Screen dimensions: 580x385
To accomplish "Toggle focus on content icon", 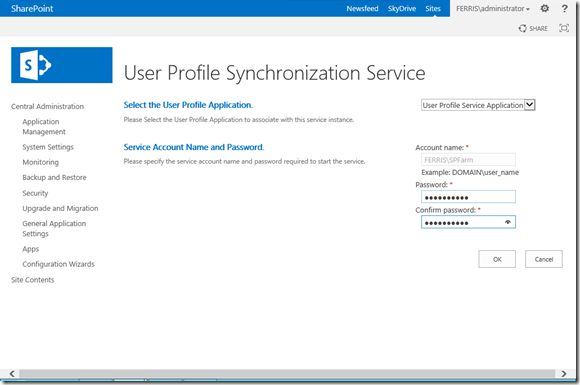I will [564, 28].
